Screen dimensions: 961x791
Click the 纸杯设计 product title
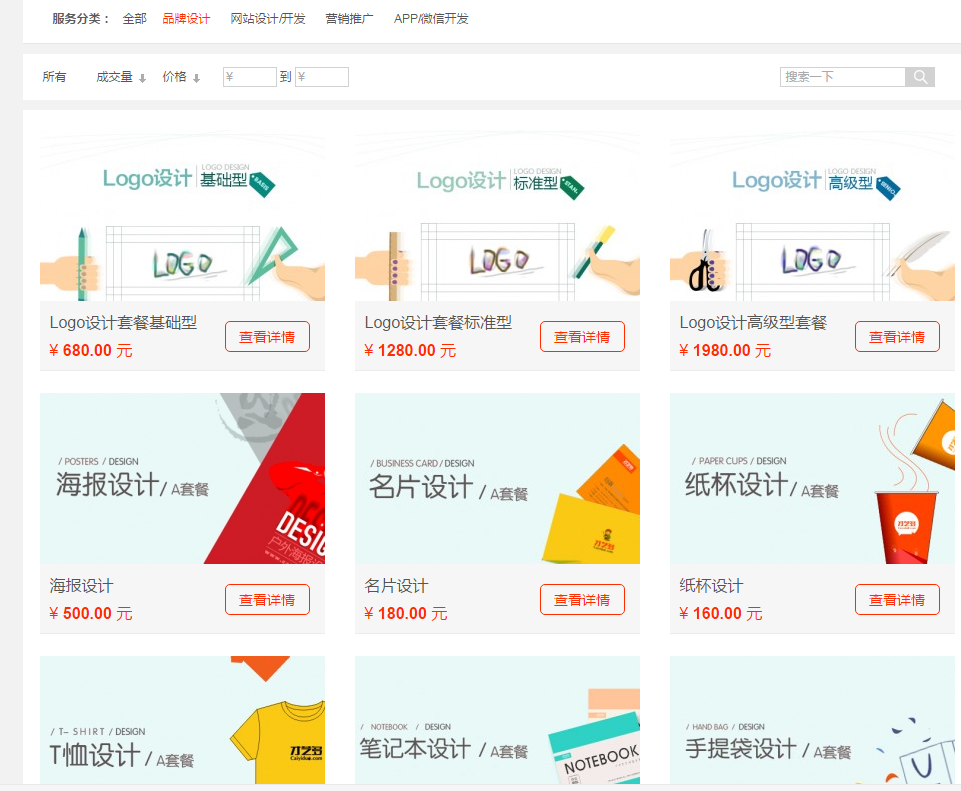711,585
